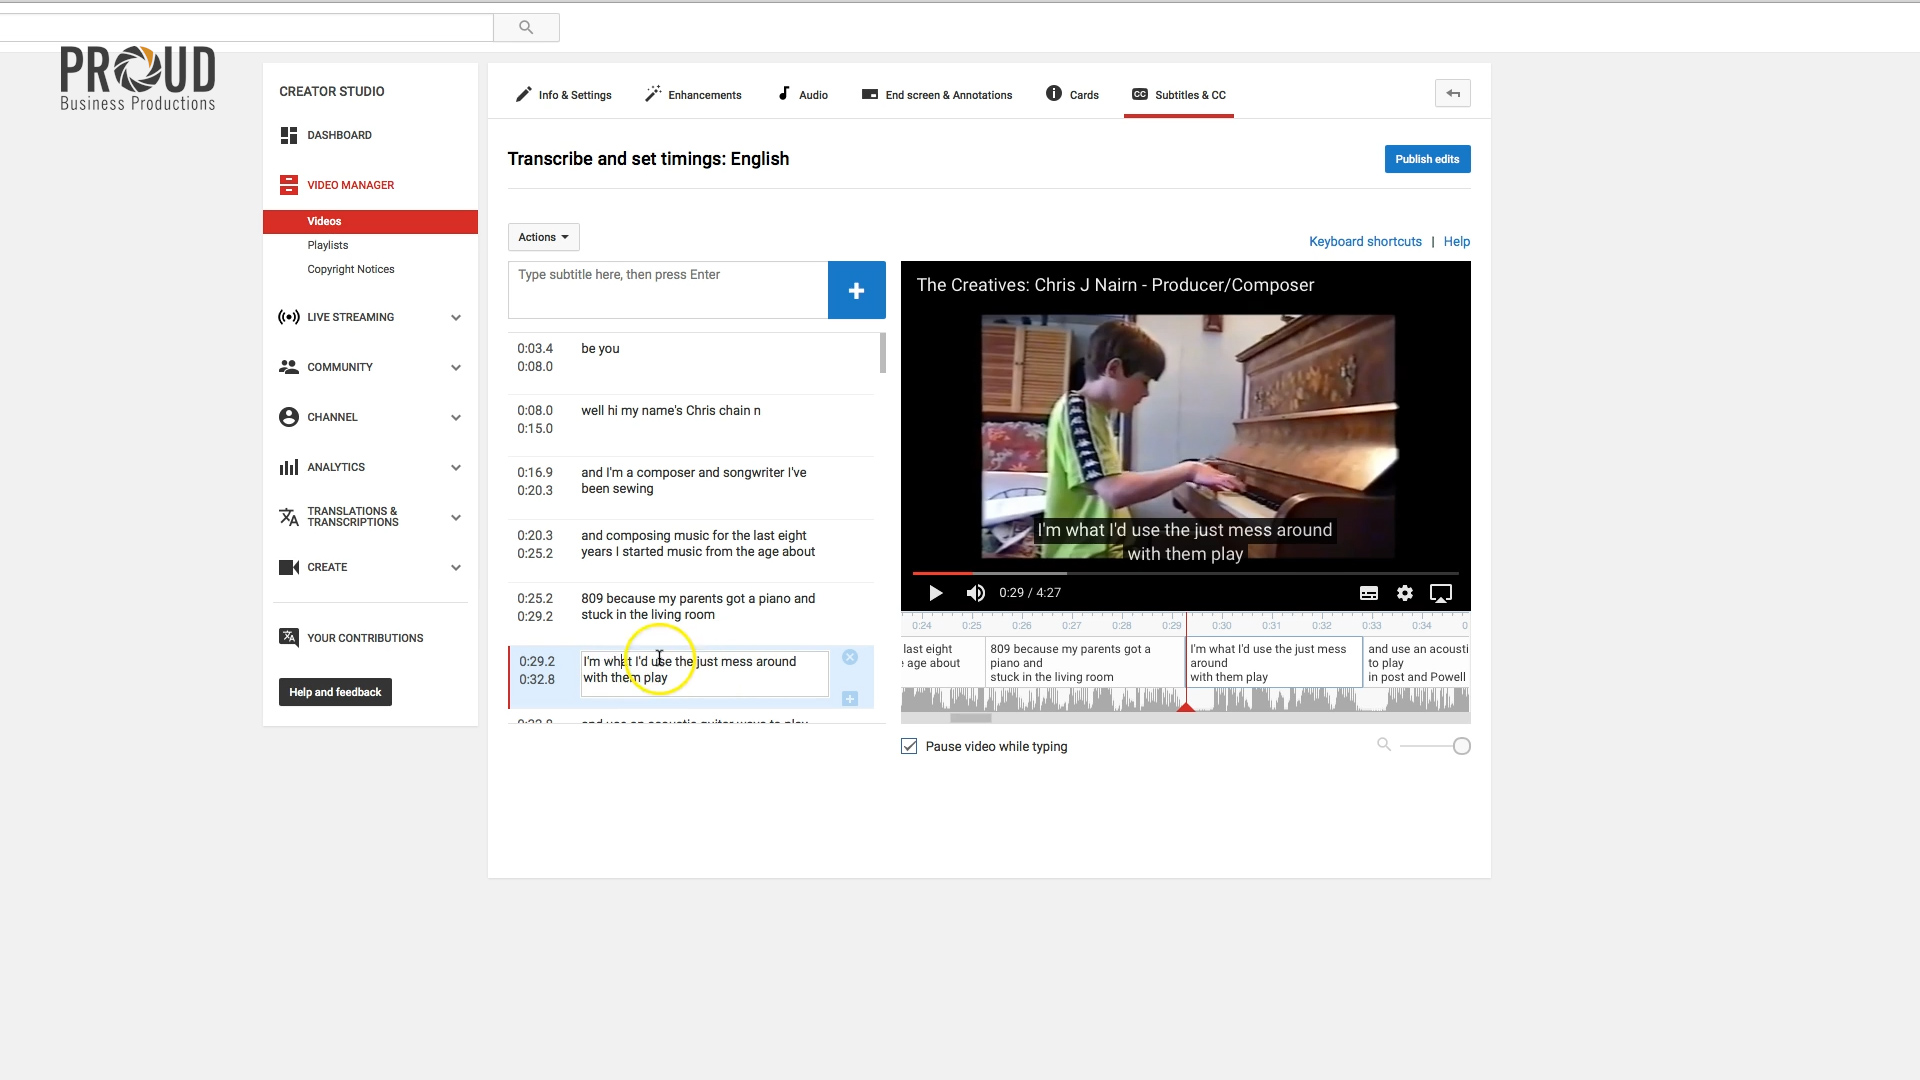The height and width of the screenshot is (1080, 1920).
Task: Click the Translations & Transcriptions icon
Action: pyautogui.click(x=289, y=517)
